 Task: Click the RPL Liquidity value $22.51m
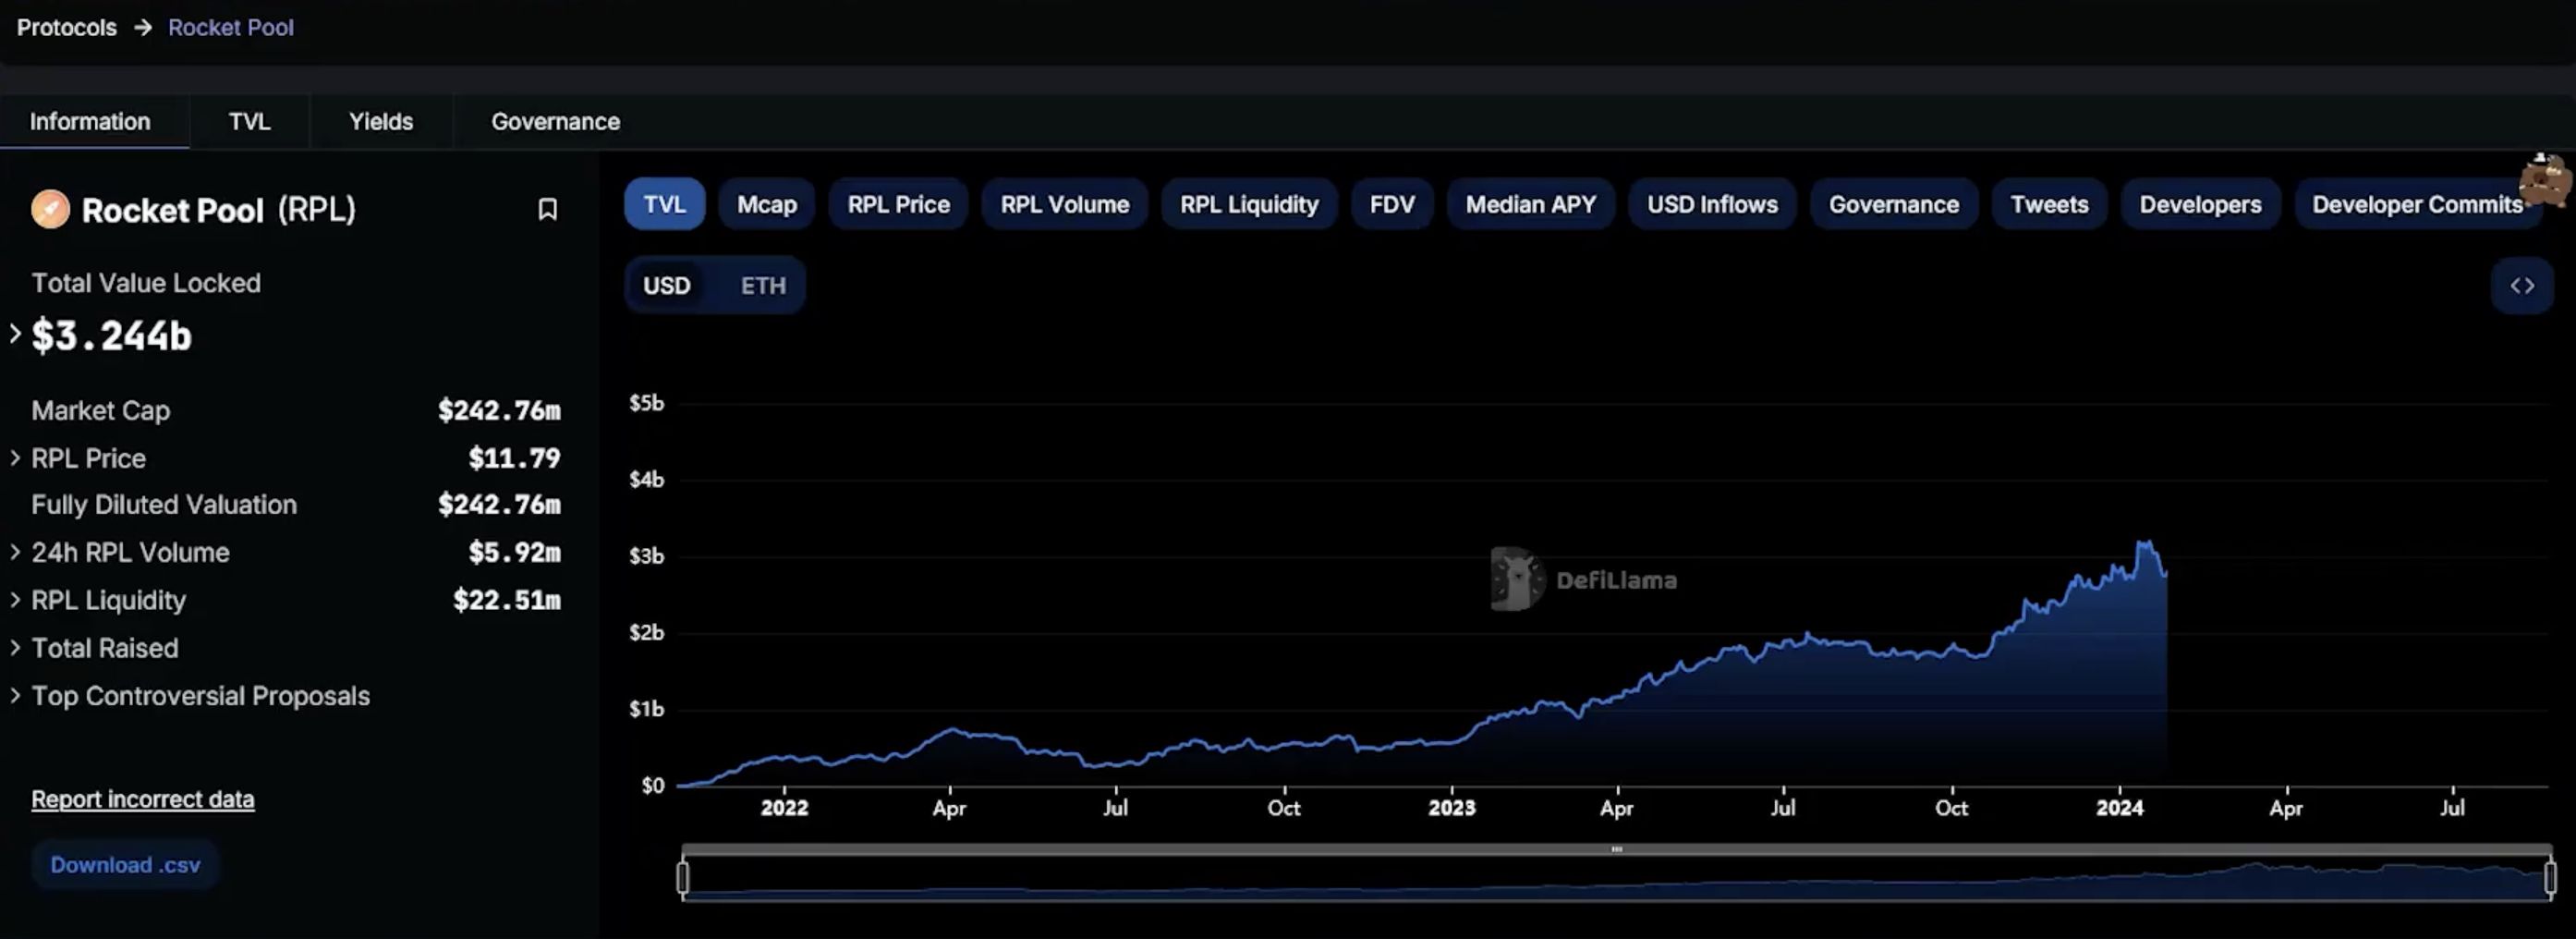pyautogui.click(x=507, y=600)
